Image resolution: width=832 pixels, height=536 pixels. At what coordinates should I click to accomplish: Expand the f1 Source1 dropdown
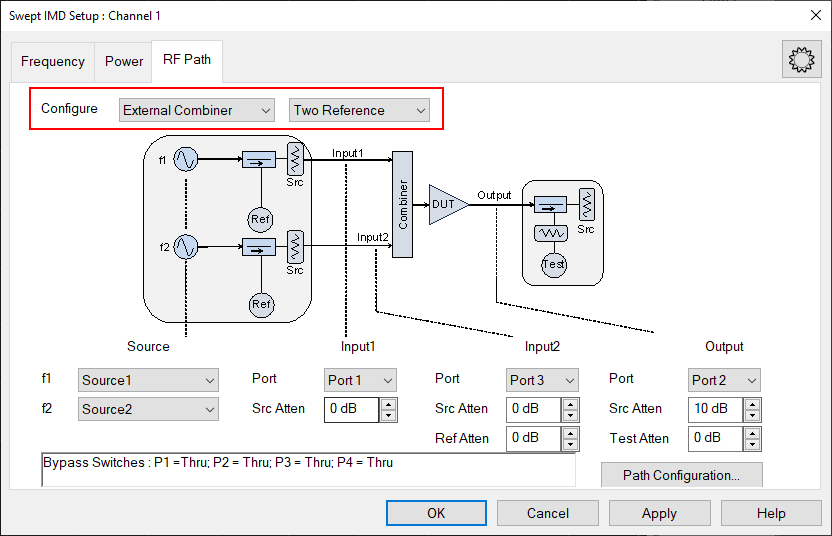tap(148, 380)
